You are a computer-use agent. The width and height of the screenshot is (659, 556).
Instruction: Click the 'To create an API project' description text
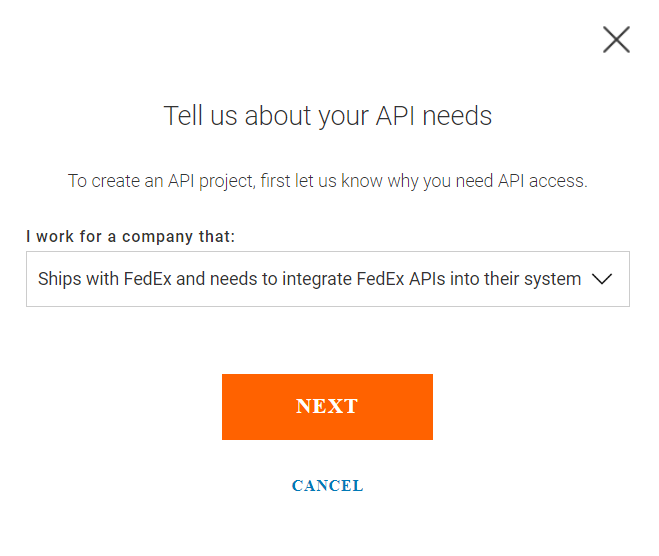(x=328, y=181)
